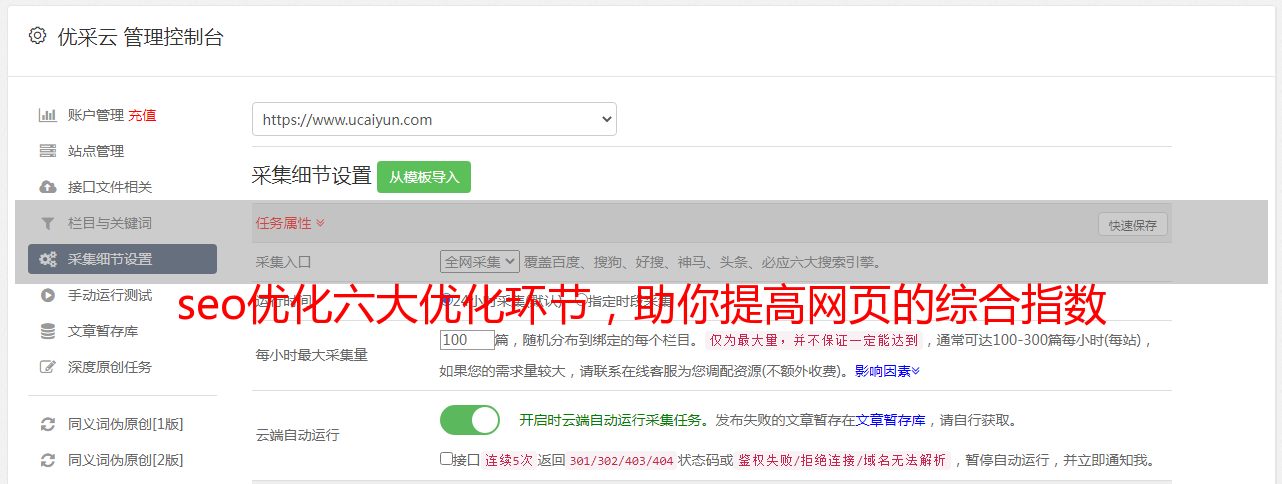This screenshot has height=484, width=1282.
Task: Click the gear icon beside 优采云 管理控制台
Action: point(37,36)
